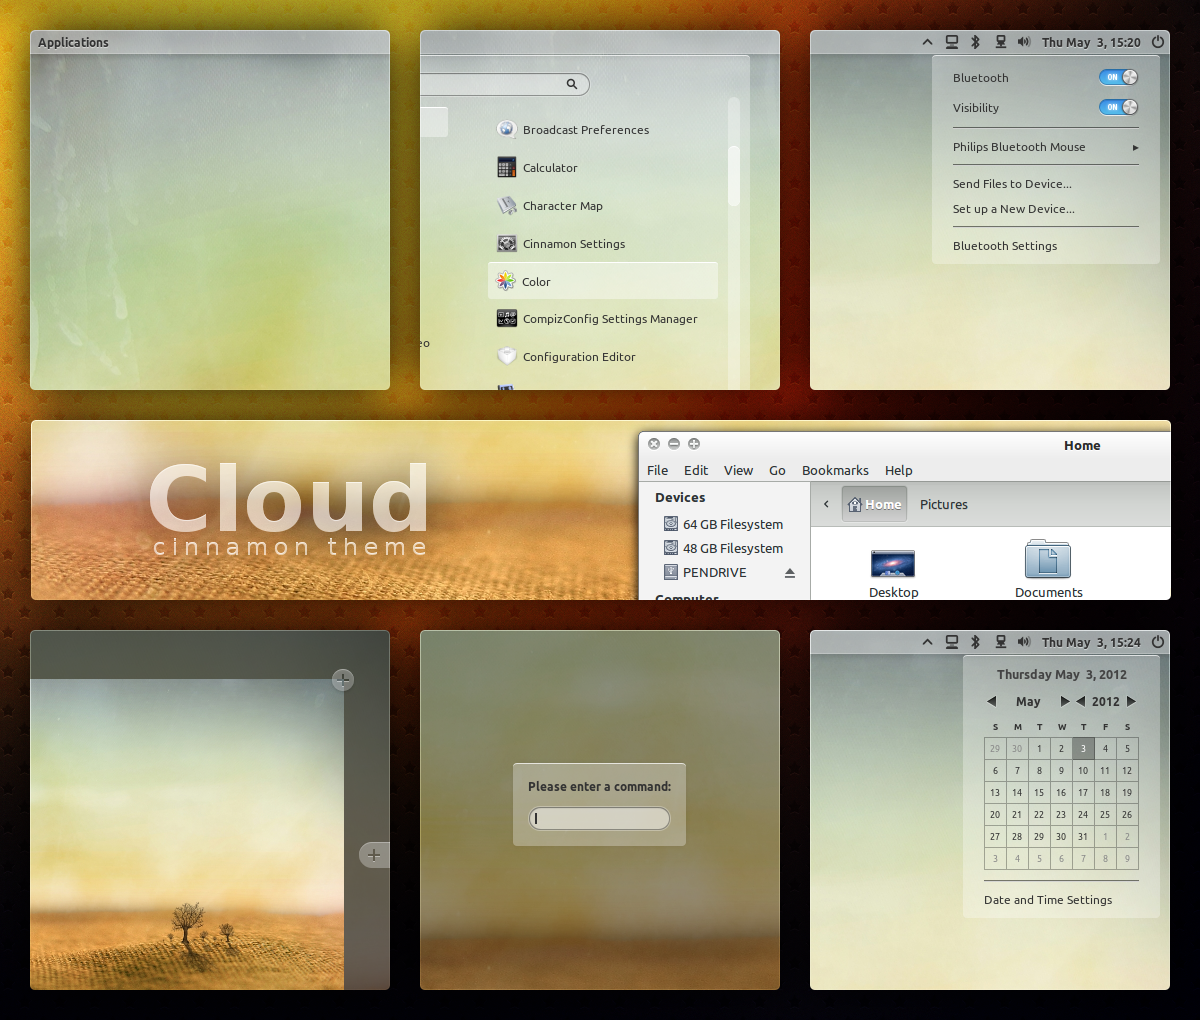Click the magnifier icon in menu search
Screen dimensions: 1200x1020
click(x=572, y=84)
